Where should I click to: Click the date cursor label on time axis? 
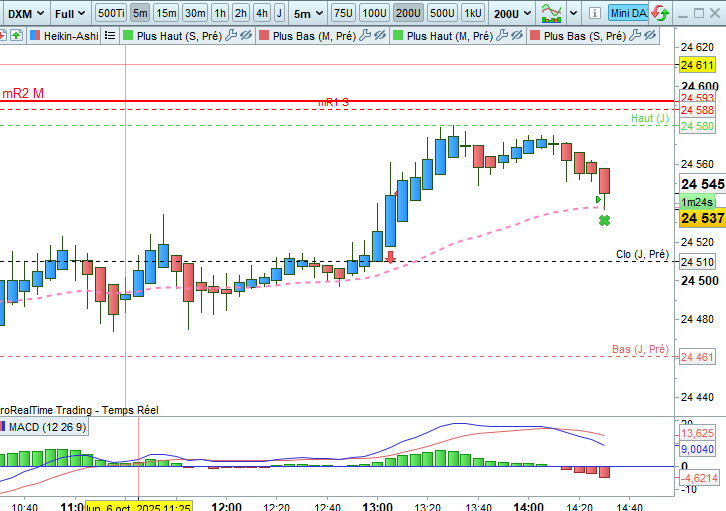(138, 506)
